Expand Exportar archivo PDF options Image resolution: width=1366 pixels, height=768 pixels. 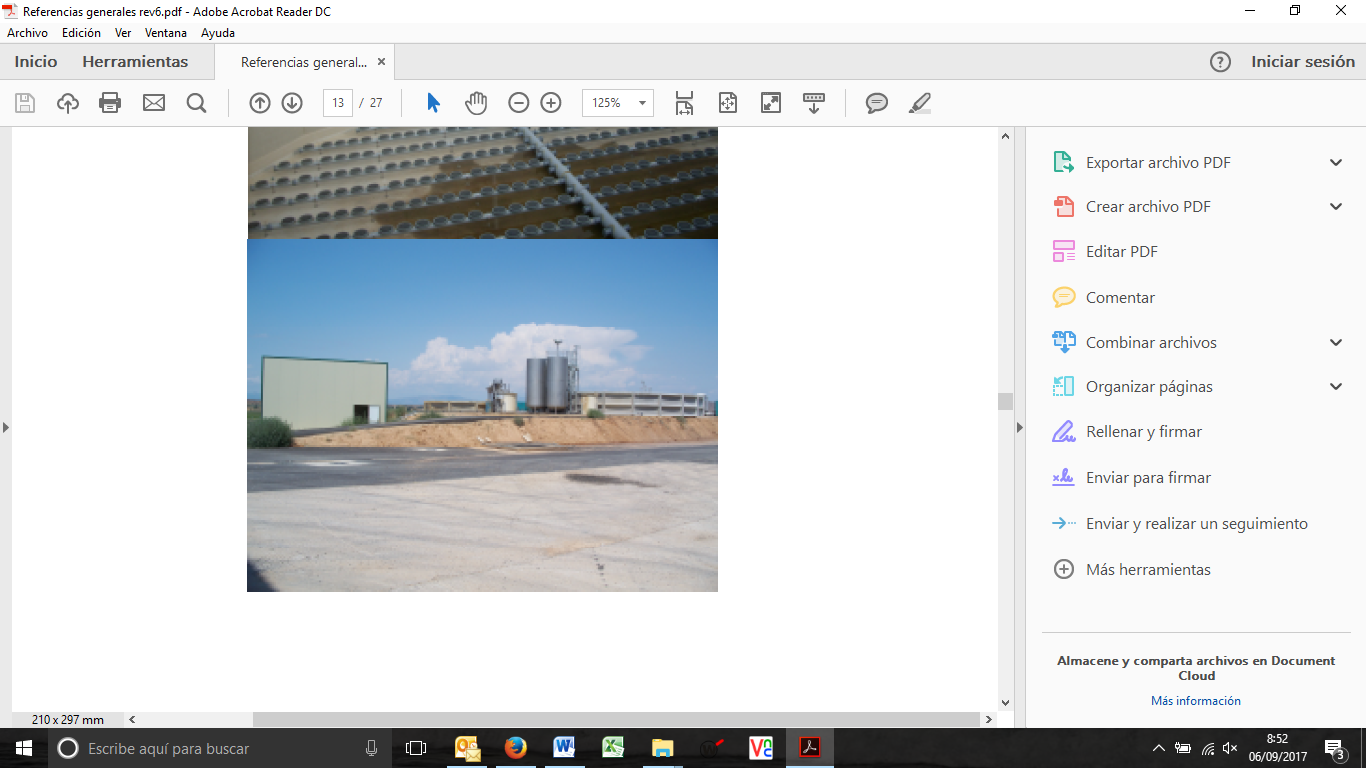point(1336,163)
